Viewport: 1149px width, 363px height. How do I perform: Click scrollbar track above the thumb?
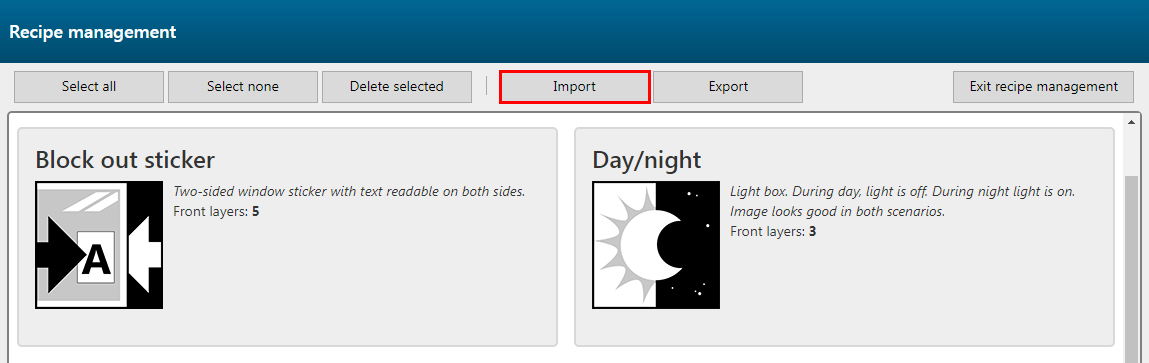(x=1131, y=151)
